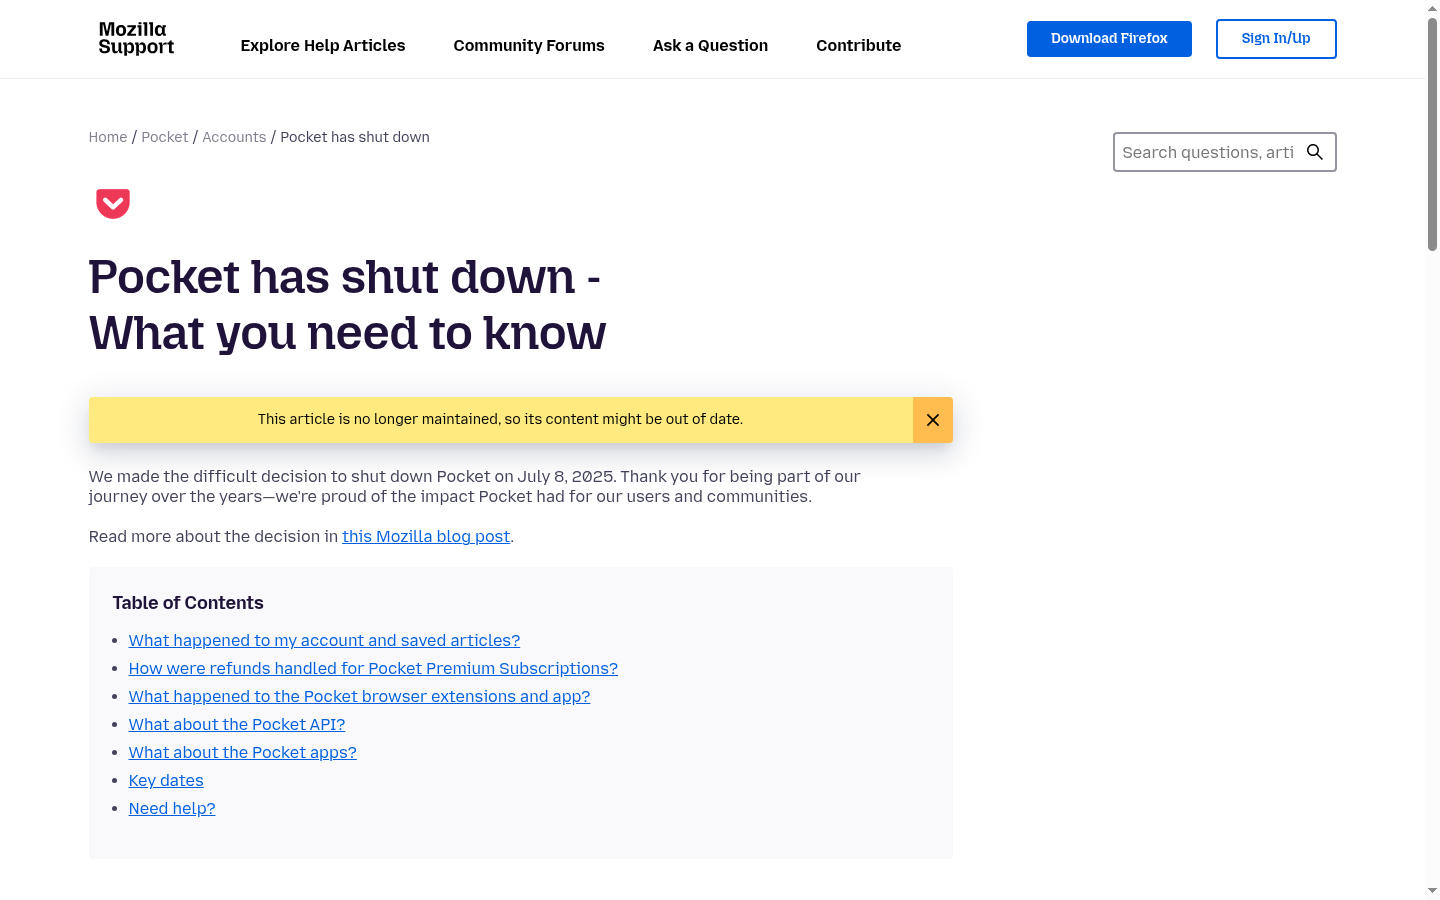Jump to What about the Pocket apps
Screen dimensions: 1440x900
[x=243, y=752]
